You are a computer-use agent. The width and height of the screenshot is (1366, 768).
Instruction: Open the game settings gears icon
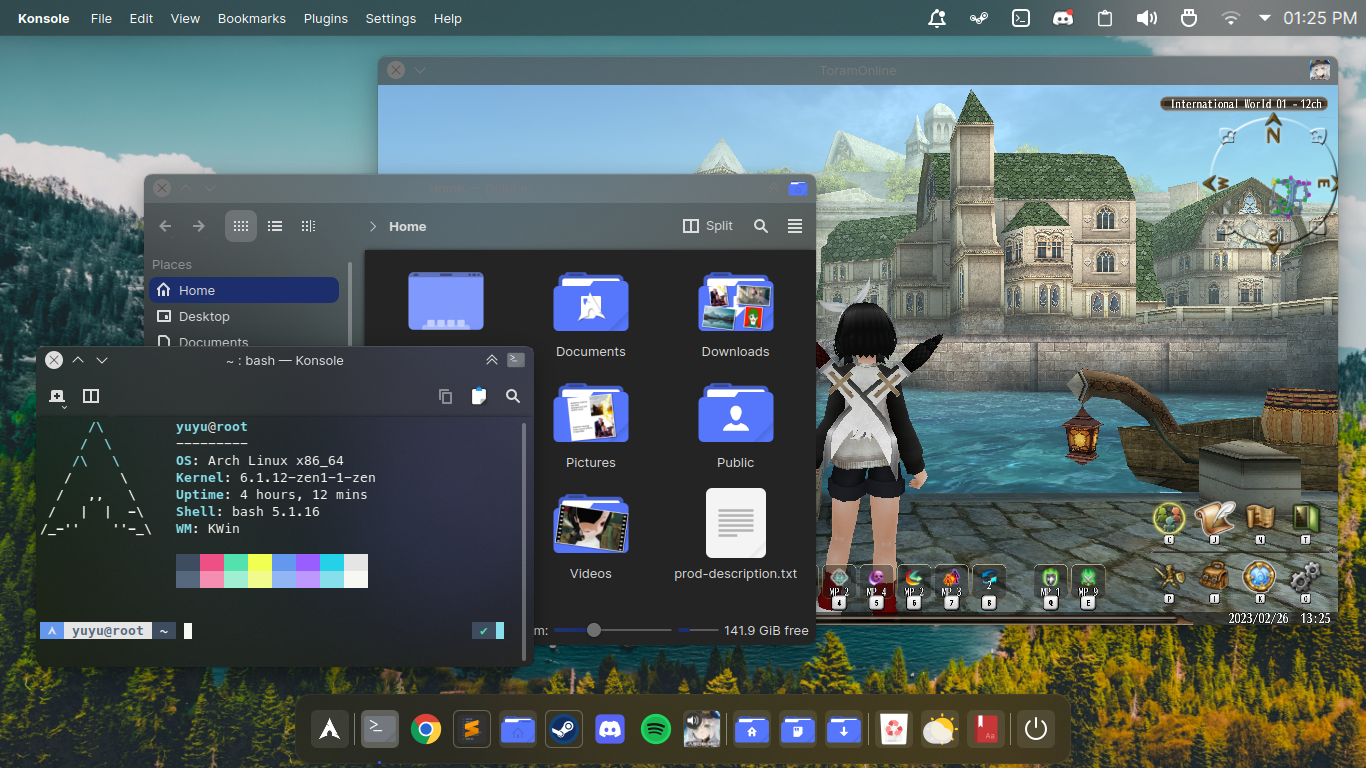coord(1305,579)
